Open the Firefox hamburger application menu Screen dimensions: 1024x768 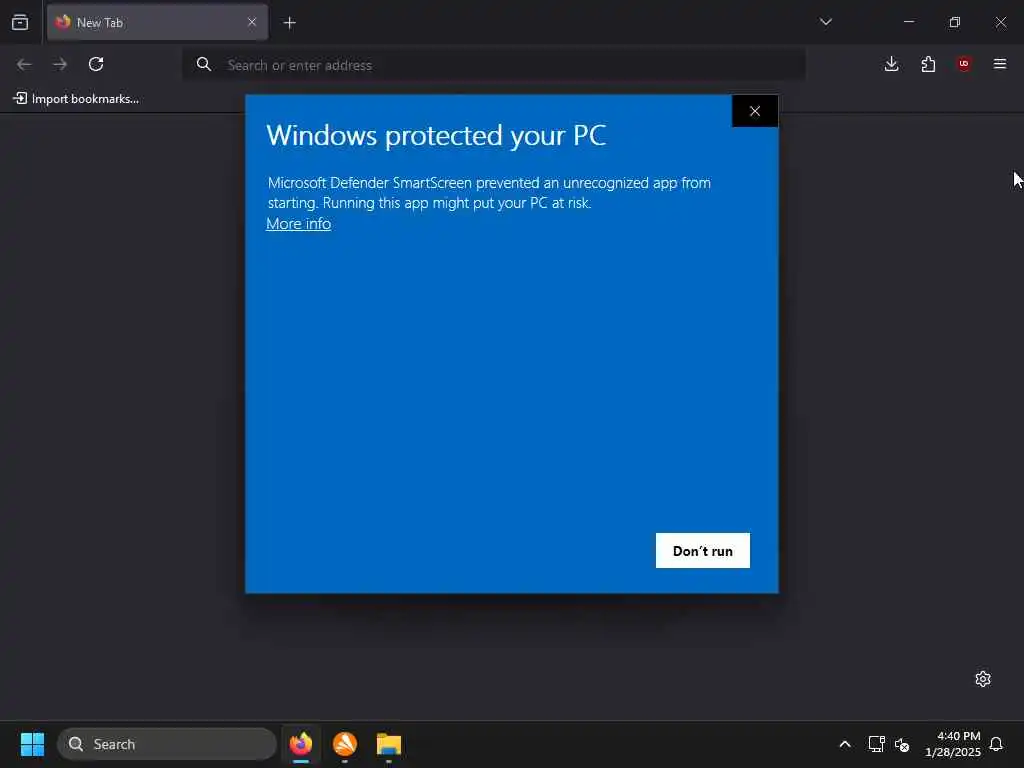(x=1000, y=64)
